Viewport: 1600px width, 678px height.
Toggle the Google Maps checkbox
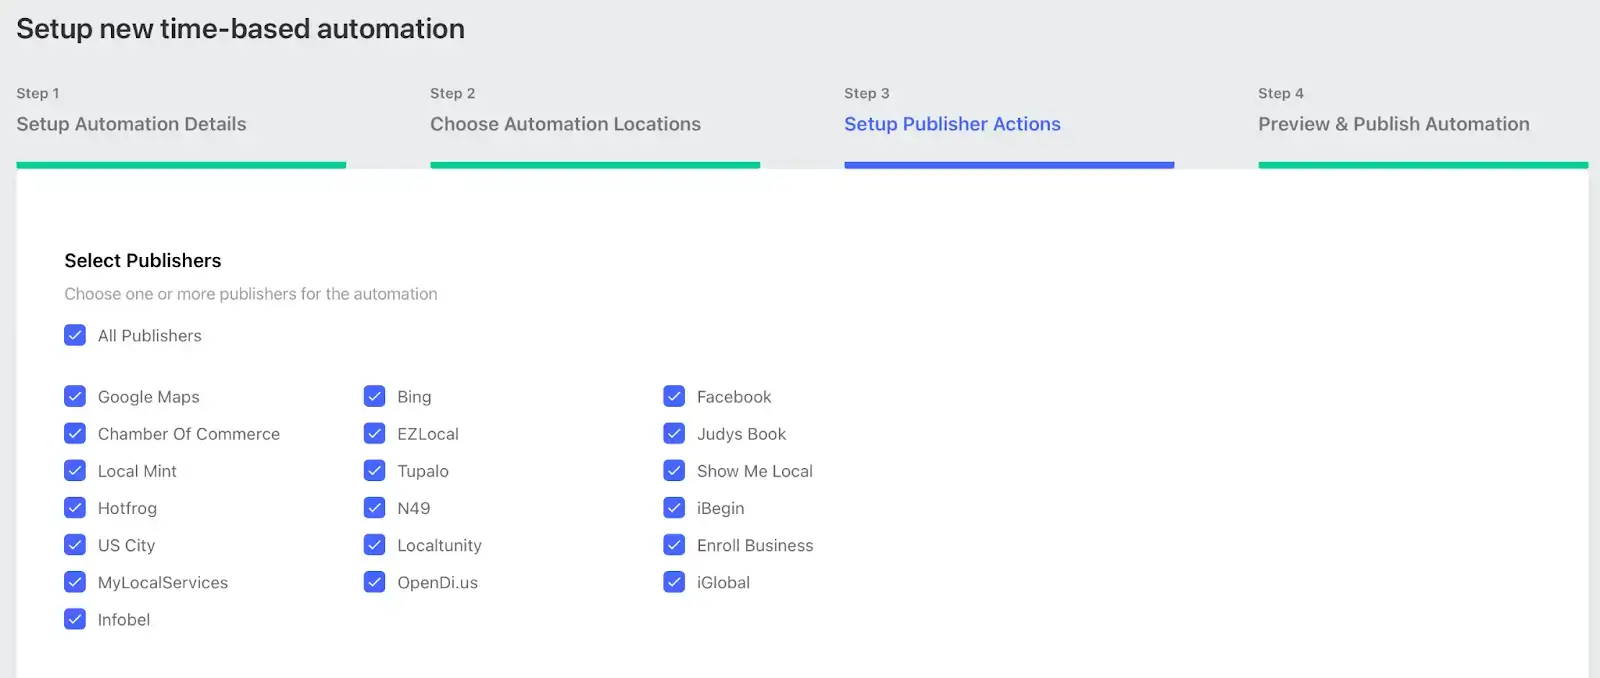coord(75,396)
